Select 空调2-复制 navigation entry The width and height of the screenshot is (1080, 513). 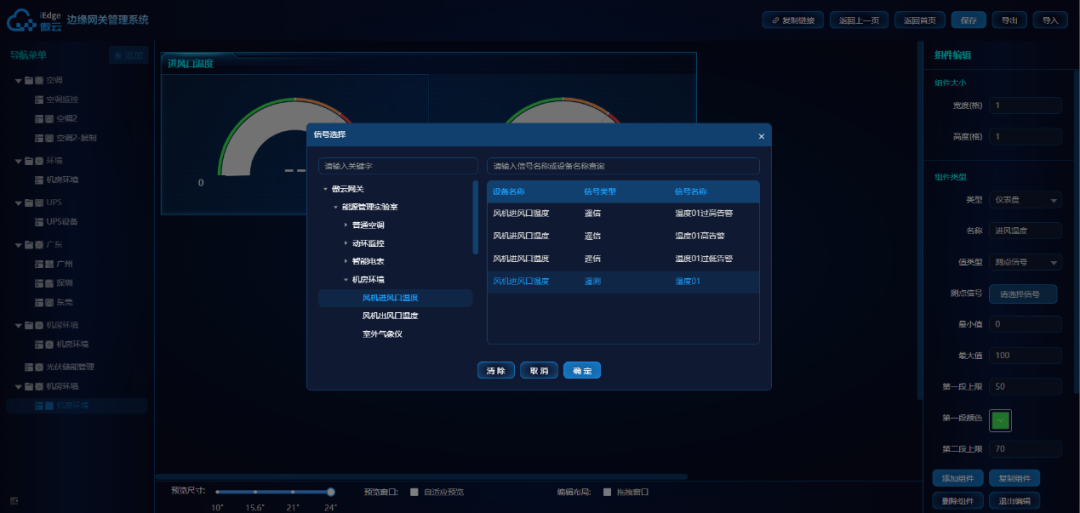click(x=76, y=138)
